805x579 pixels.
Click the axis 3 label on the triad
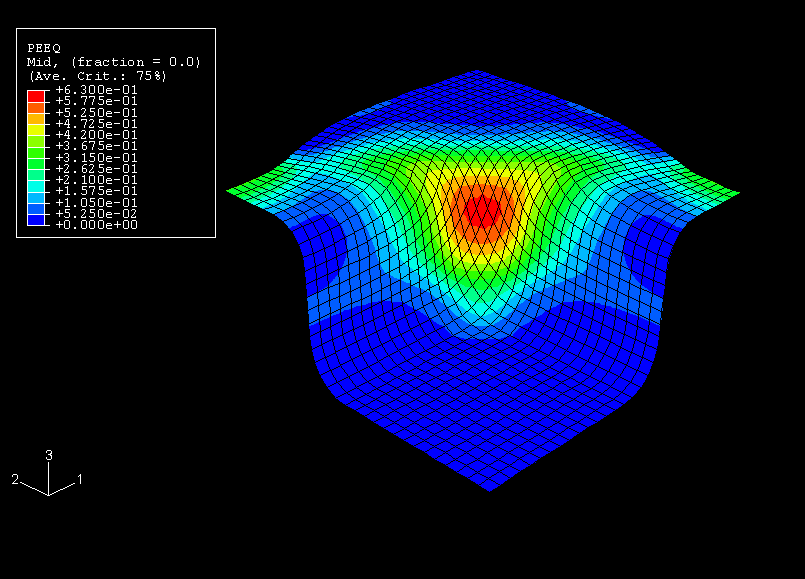tap(49, 455)
